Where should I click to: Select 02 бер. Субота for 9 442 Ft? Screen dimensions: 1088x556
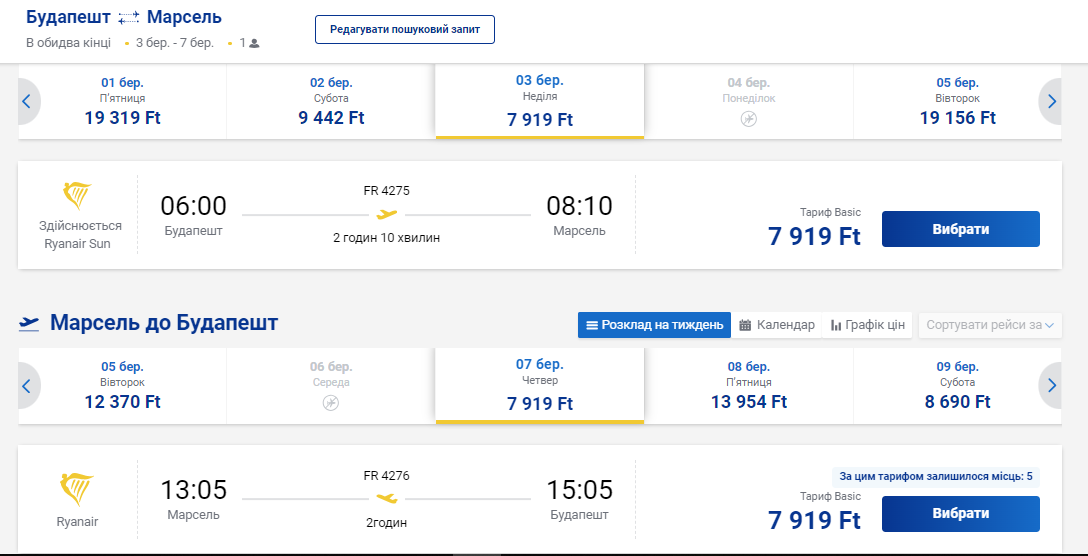pyautogui.click(x=331, y=101)
